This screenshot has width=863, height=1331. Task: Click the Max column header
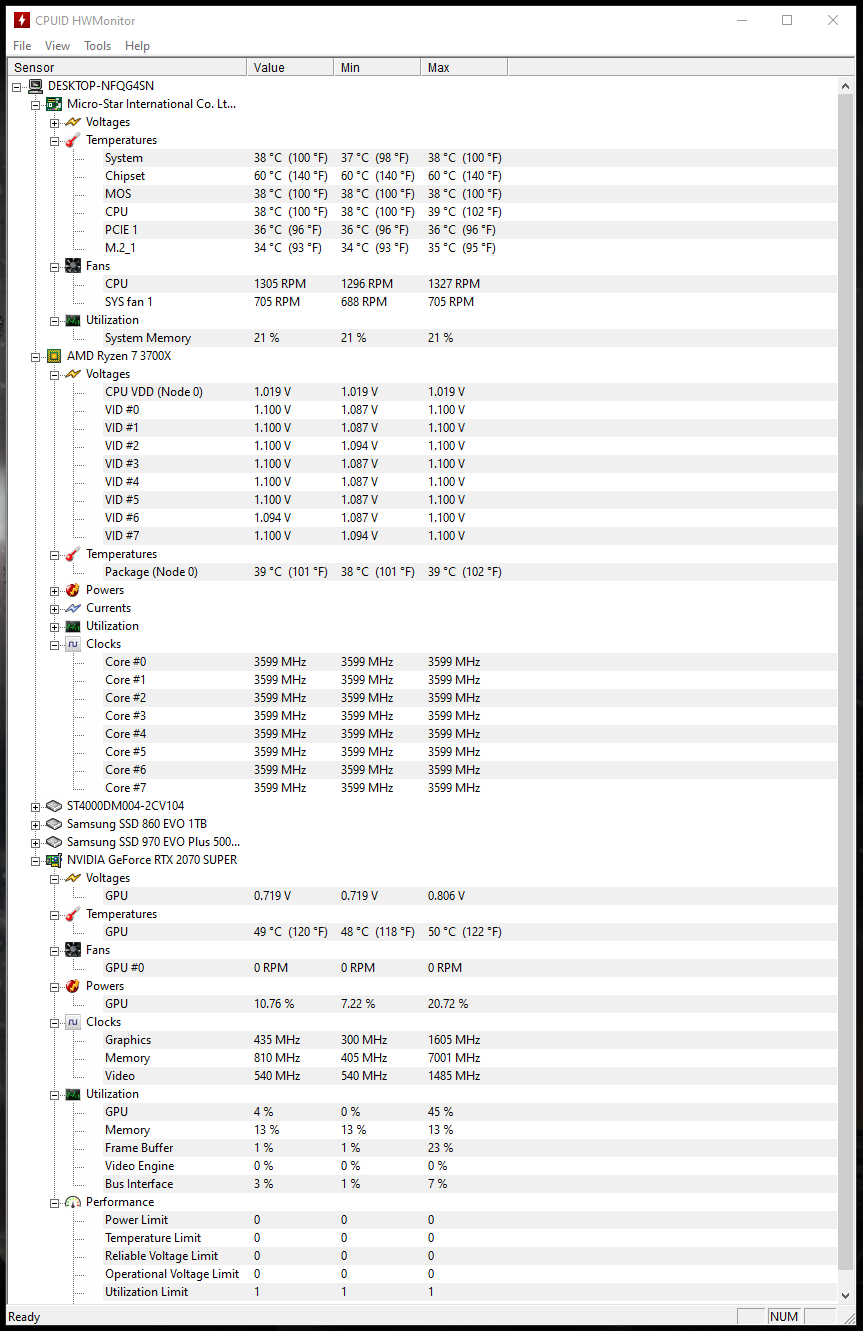point(464,68)
